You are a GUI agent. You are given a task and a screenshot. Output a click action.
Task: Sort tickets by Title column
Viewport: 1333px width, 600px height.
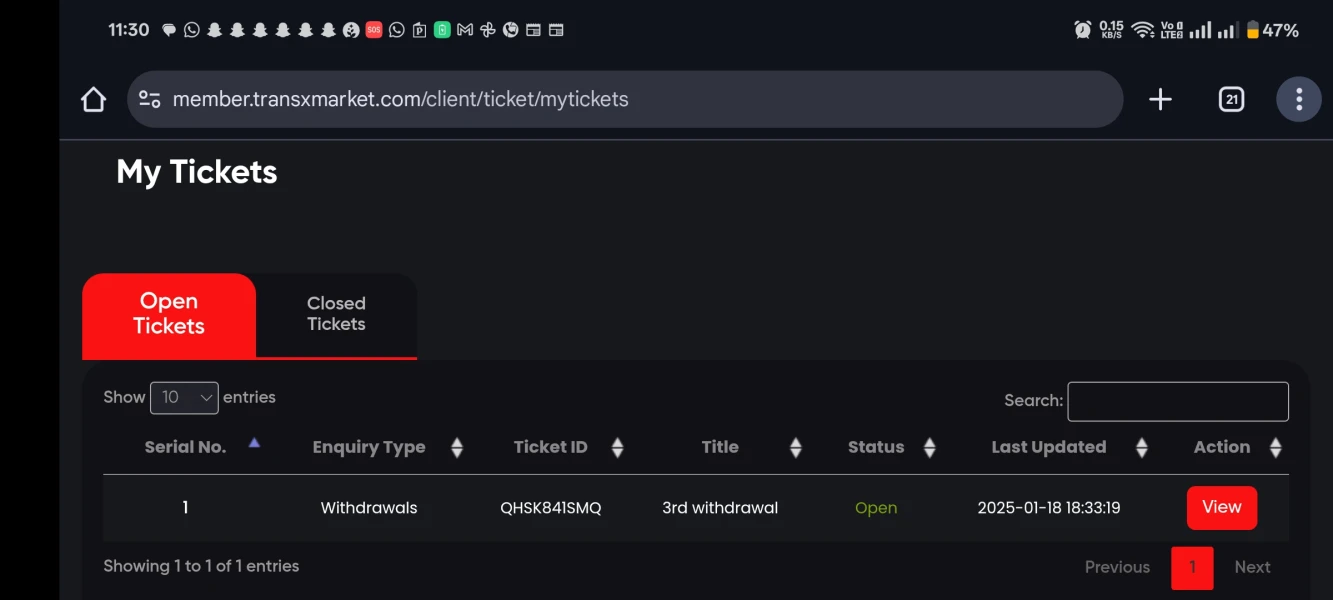click(x=796, y=448)
